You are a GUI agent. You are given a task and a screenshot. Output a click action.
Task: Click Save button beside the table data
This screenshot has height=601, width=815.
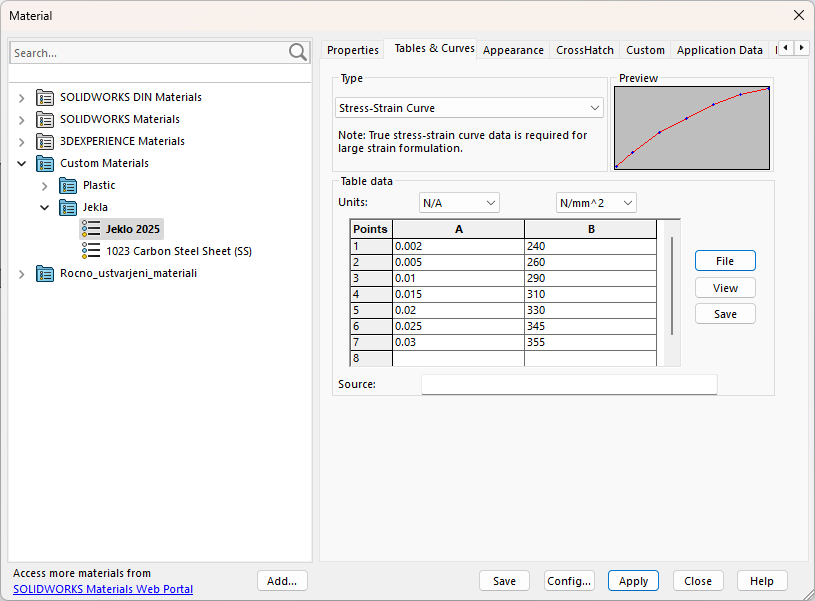coord(725,314)
